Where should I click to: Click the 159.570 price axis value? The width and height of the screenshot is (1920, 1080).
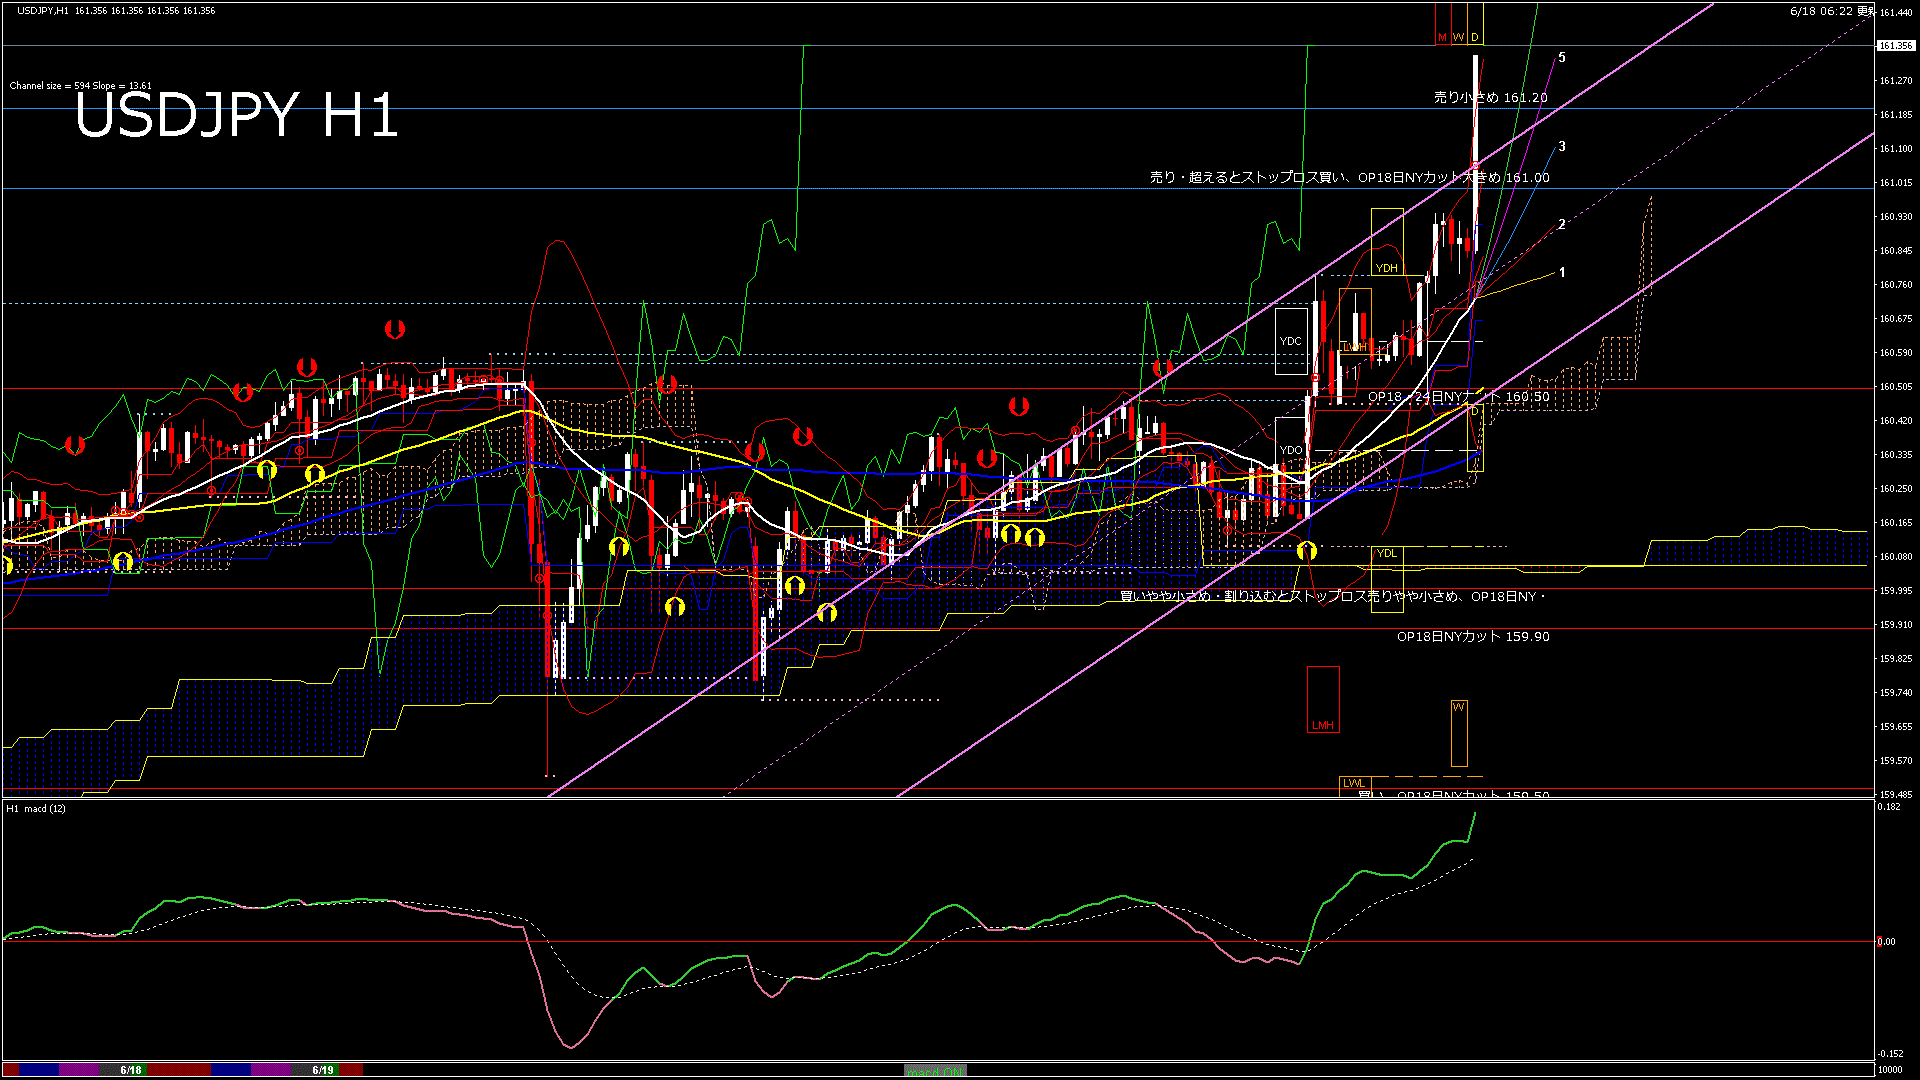pyautogui.click(x=1896, y=760)
